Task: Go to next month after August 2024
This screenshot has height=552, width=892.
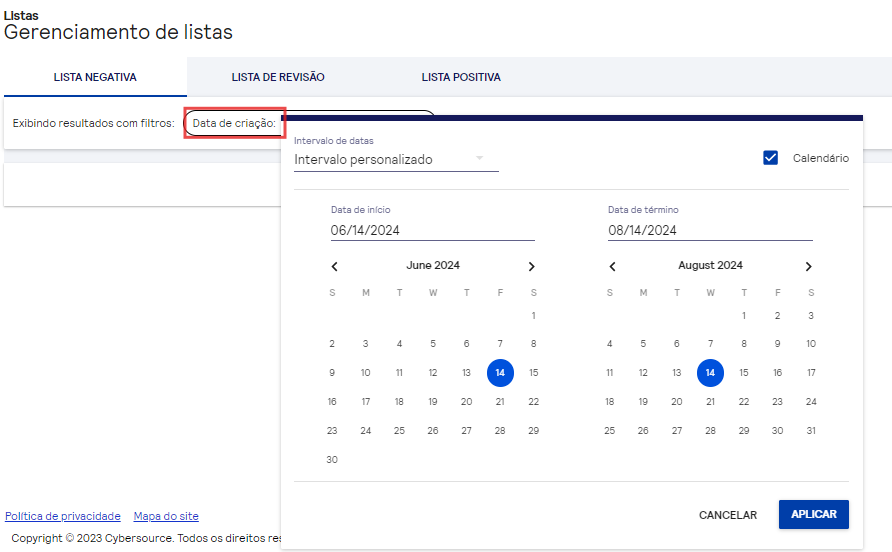Action: tap(808, 266)
